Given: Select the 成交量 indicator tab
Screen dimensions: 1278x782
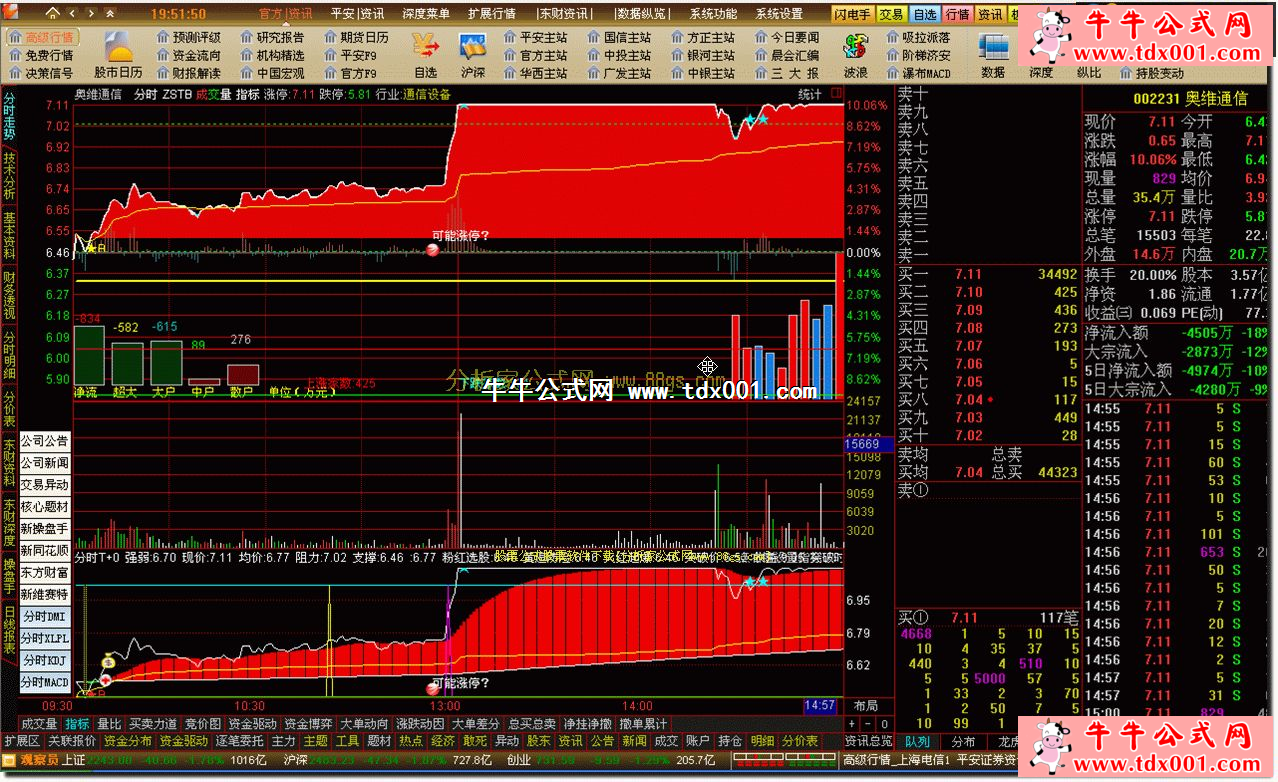Looking at the screenshot, I should [x=39, y=723].
